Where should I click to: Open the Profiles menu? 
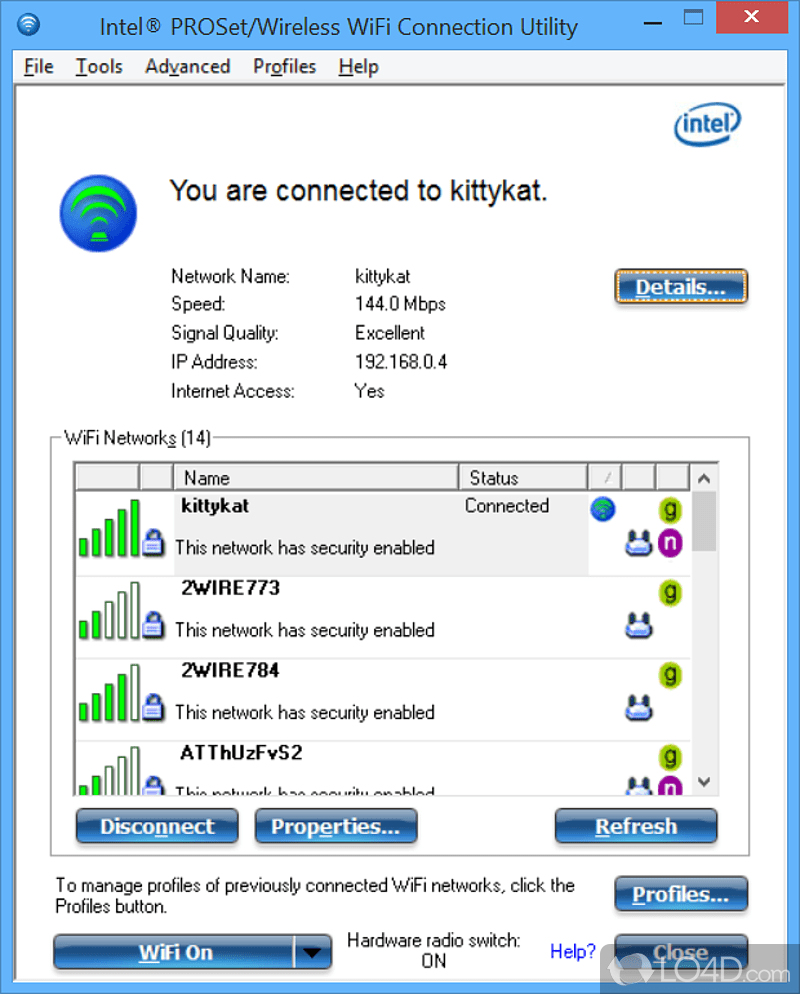(284, 66)
